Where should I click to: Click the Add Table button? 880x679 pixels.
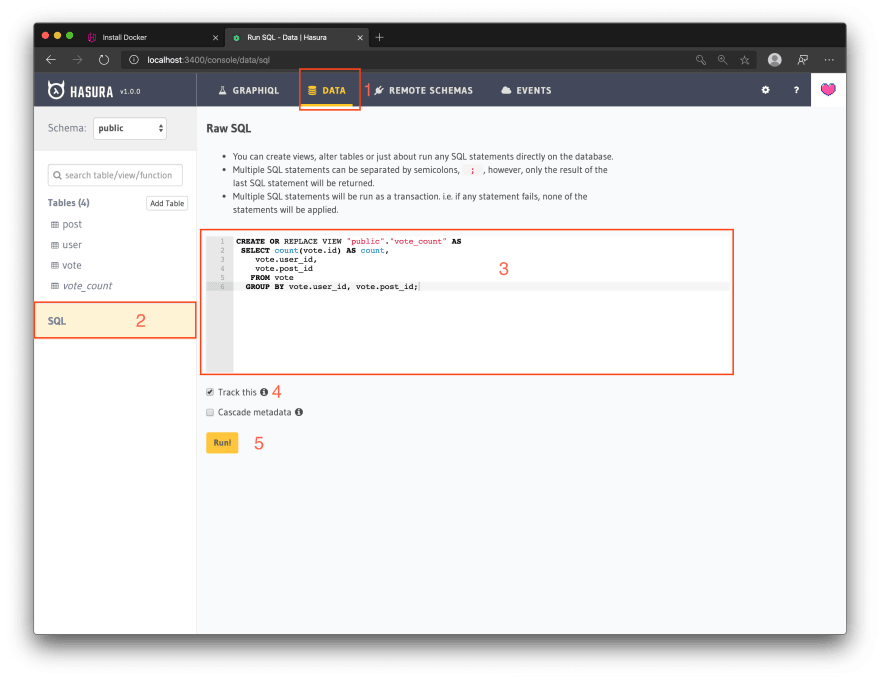click(x=167, y=203)
